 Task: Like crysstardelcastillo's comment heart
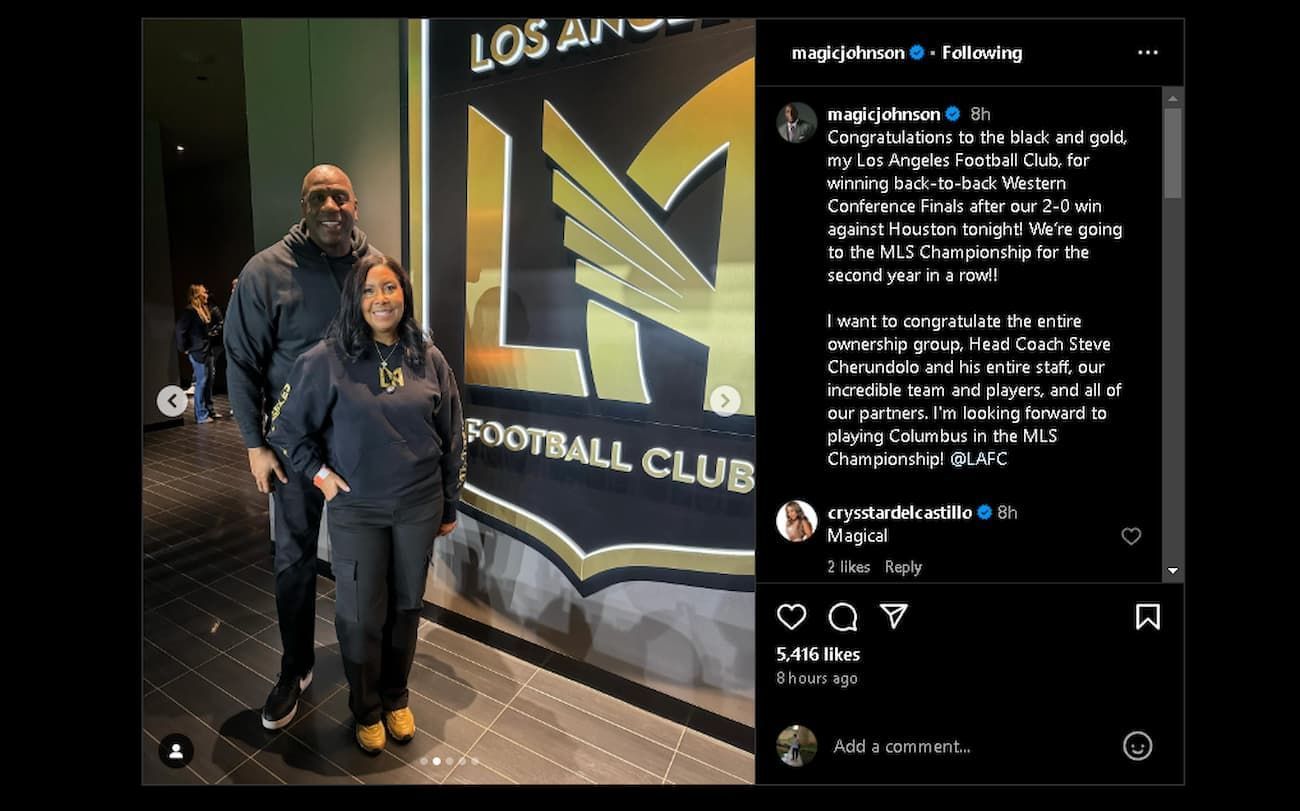1131,536
